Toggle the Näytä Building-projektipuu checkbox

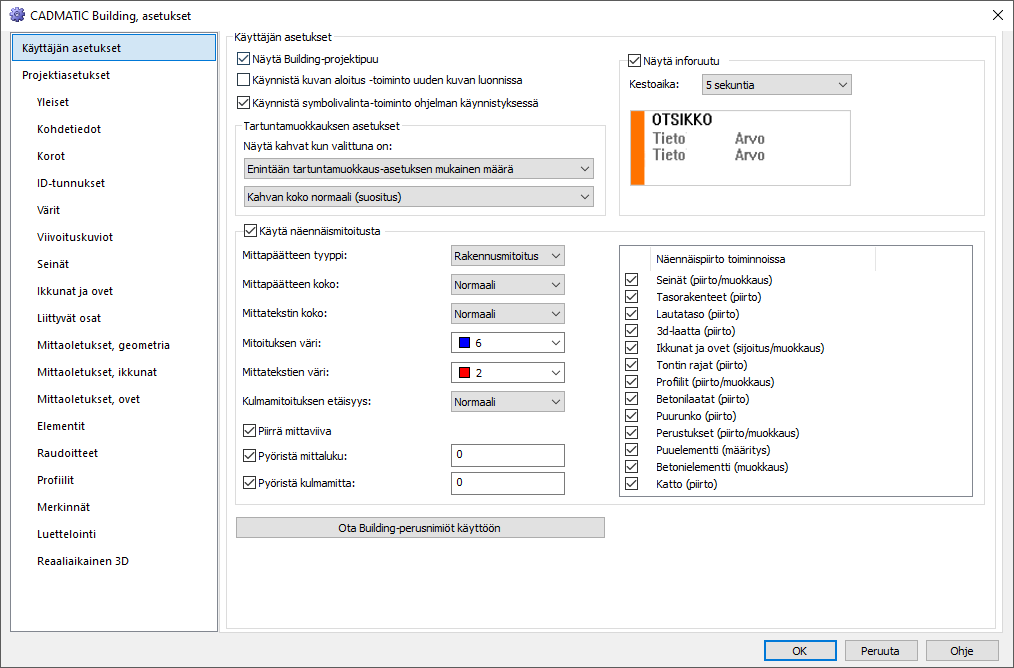click(x=244, y=59)
